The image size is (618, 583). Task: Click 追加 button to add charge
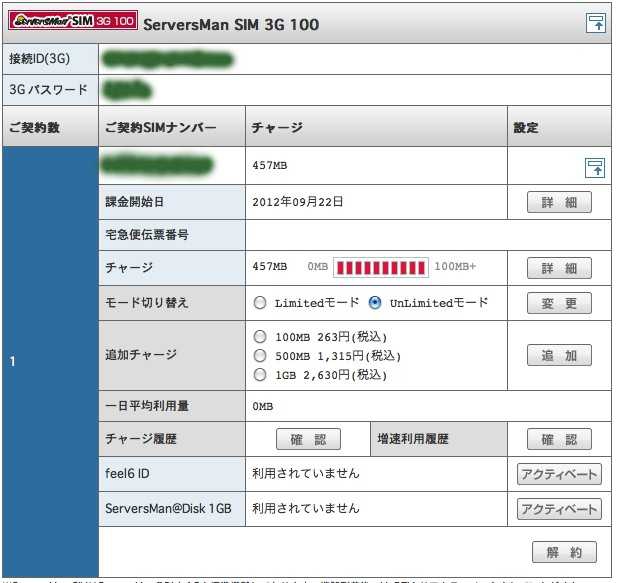(559, 355)
